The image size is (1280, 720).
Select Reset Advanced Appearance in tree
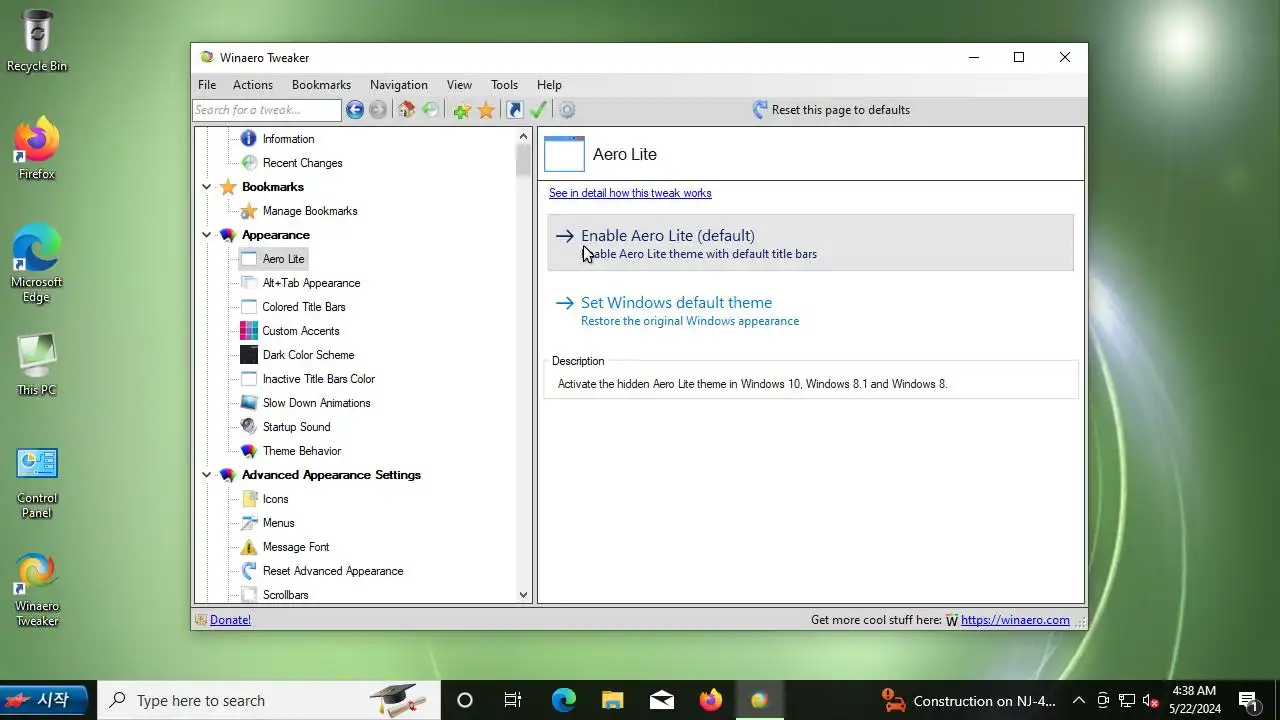pos(333,571)
